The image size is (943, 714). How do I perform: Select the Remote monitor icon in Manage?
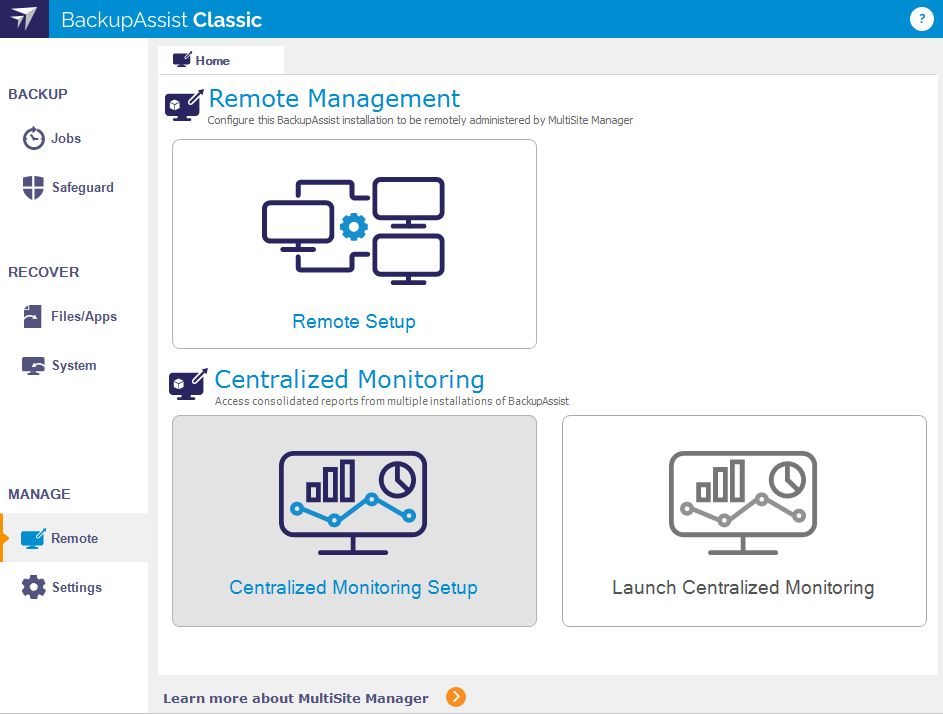pyautogui.click(x=34, y=538)
